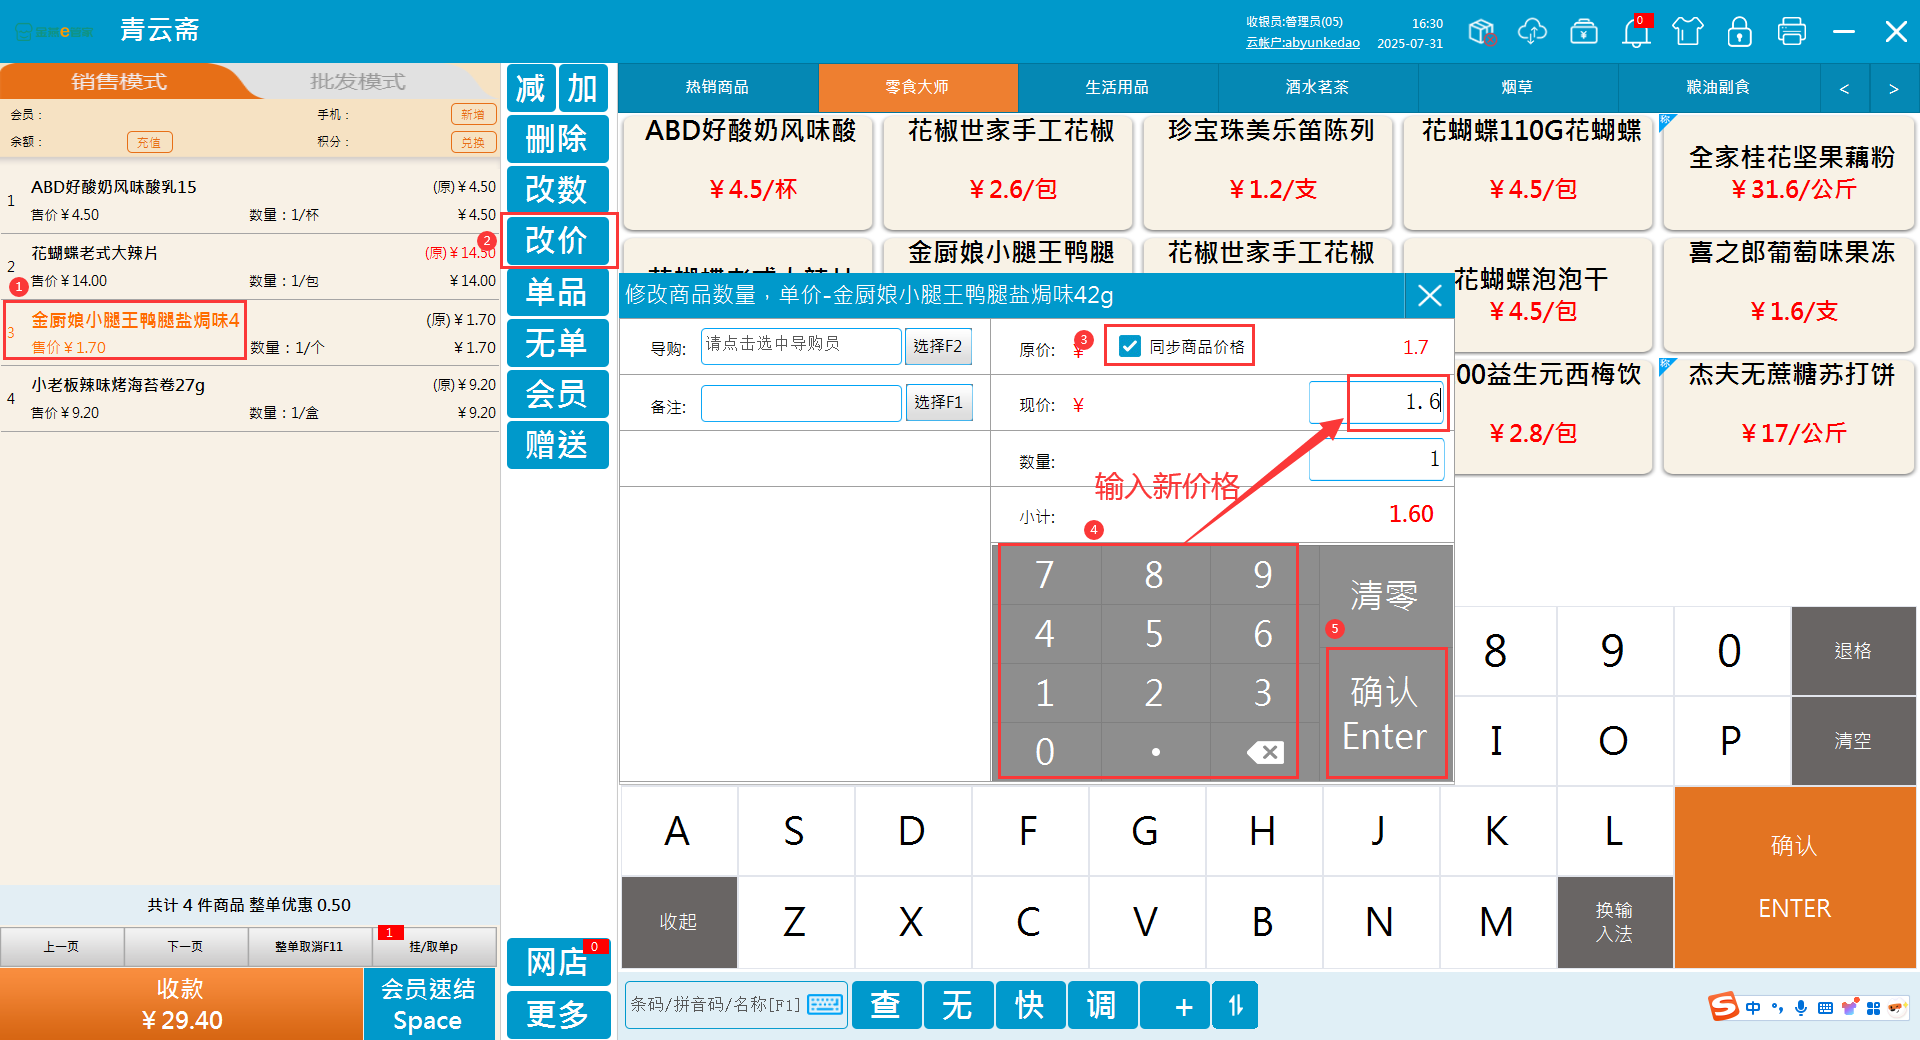Open the shirt skin theme icon
This screenshot has height=1040, width=1920.
click(1688, 32)
